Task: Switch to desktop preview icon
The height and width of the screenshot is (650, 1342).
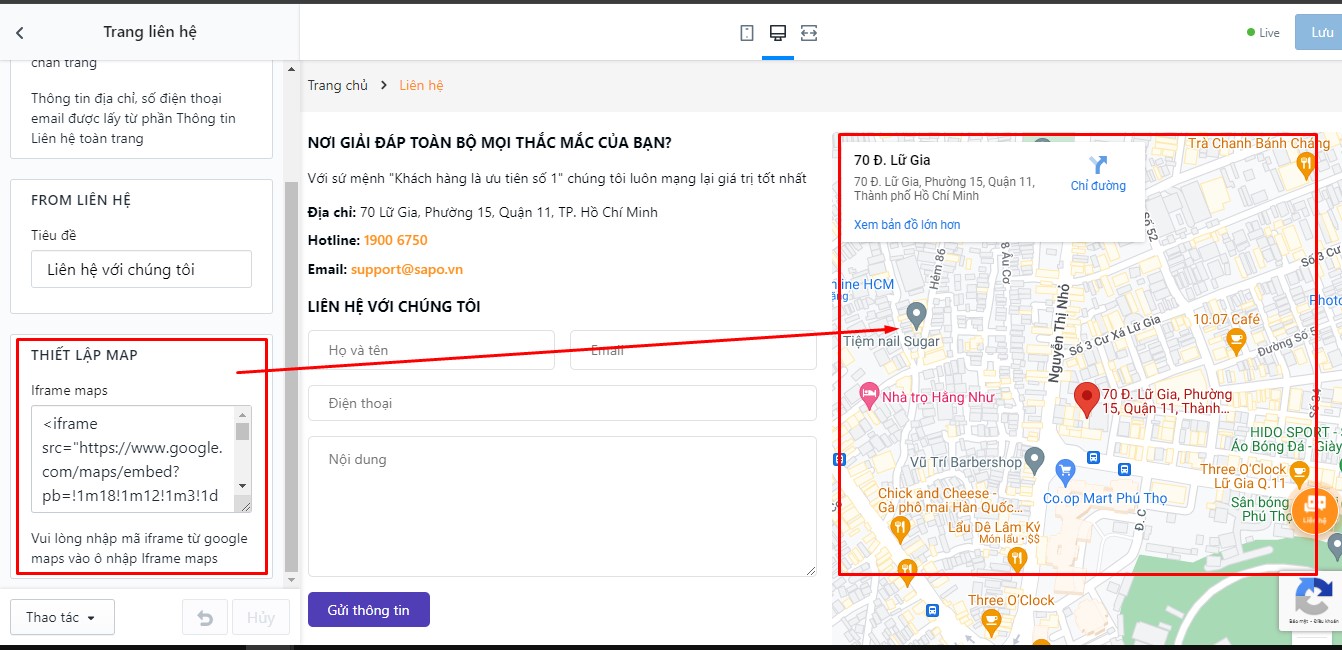Action: coord(778,33)
